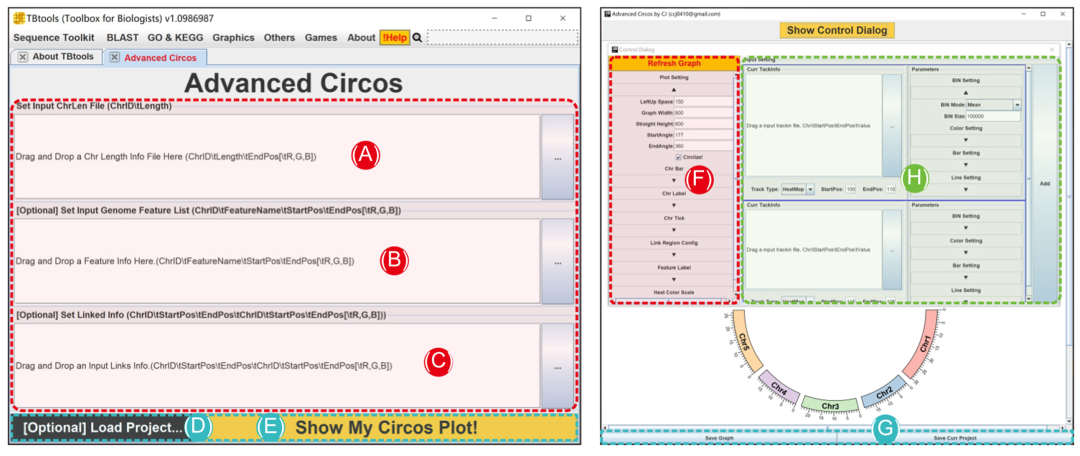Browse for Genome Feature List file

coord(557,262)
